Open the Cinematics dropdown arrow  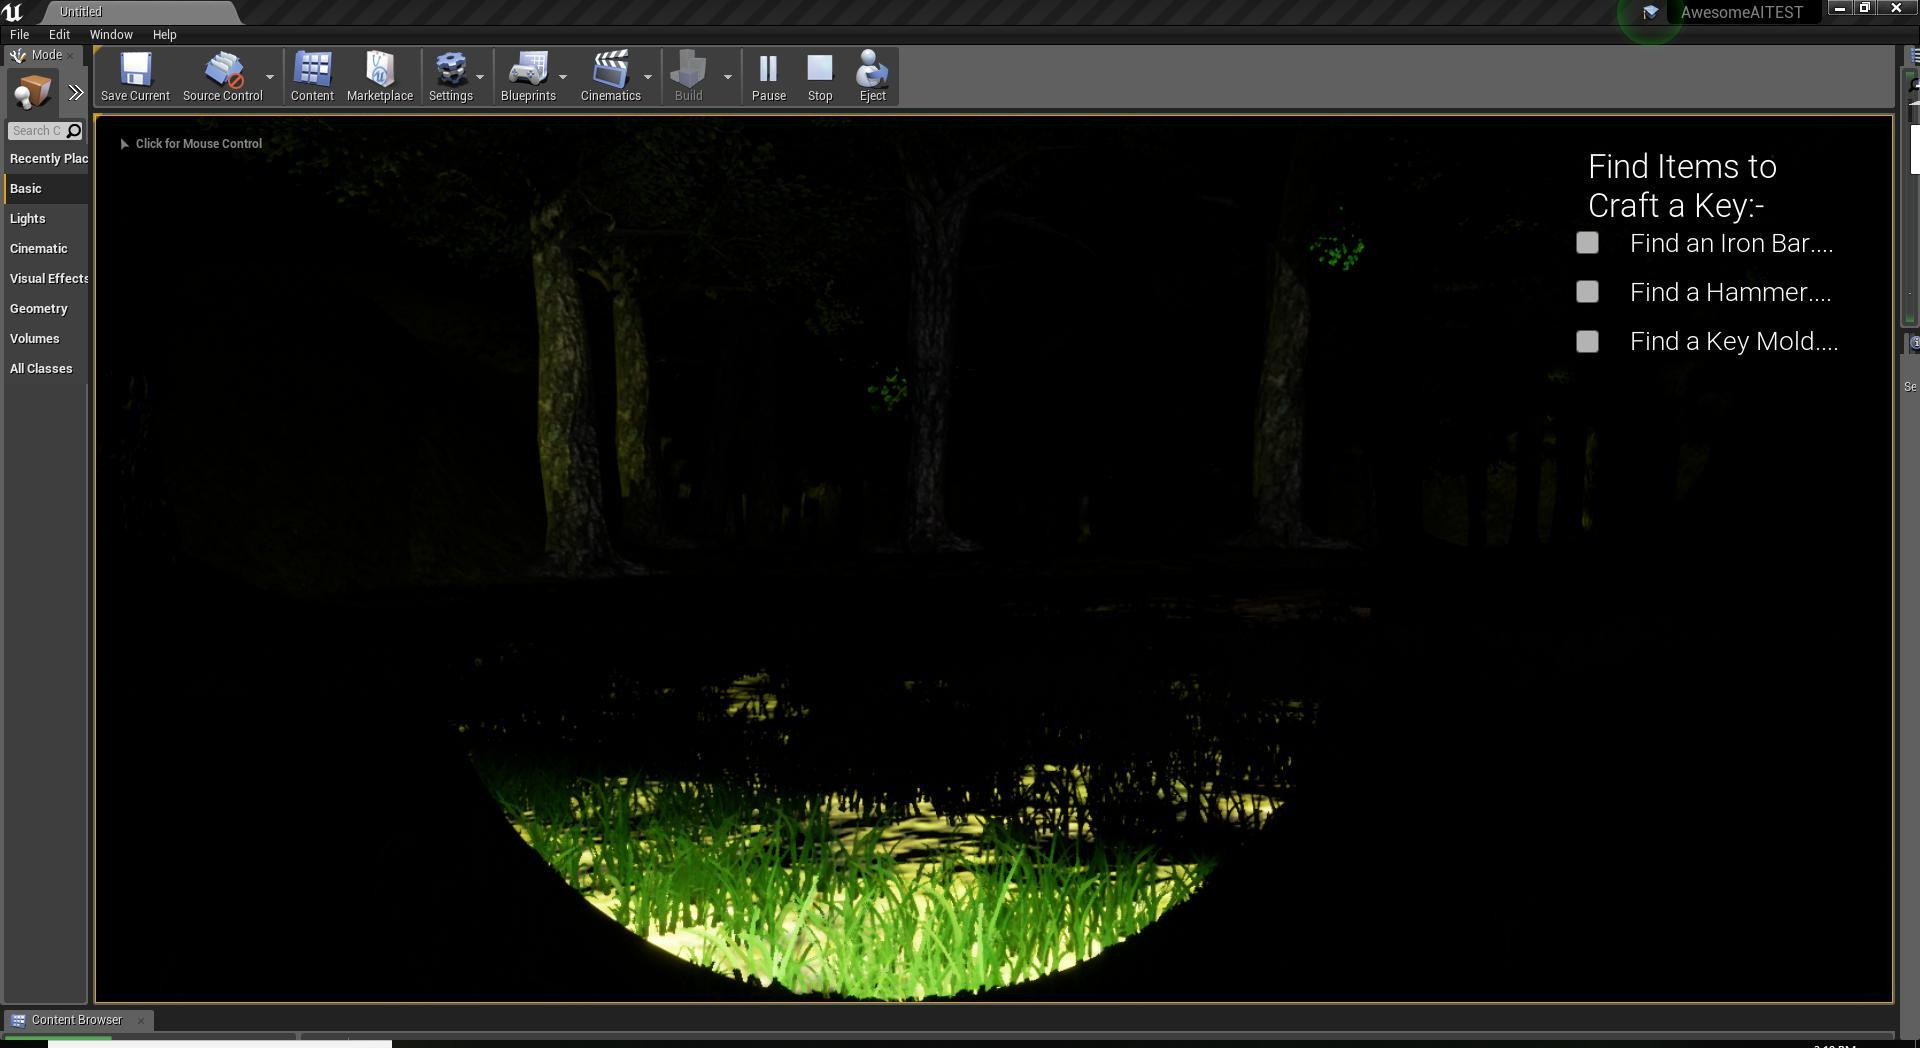[x=648, y=77]
